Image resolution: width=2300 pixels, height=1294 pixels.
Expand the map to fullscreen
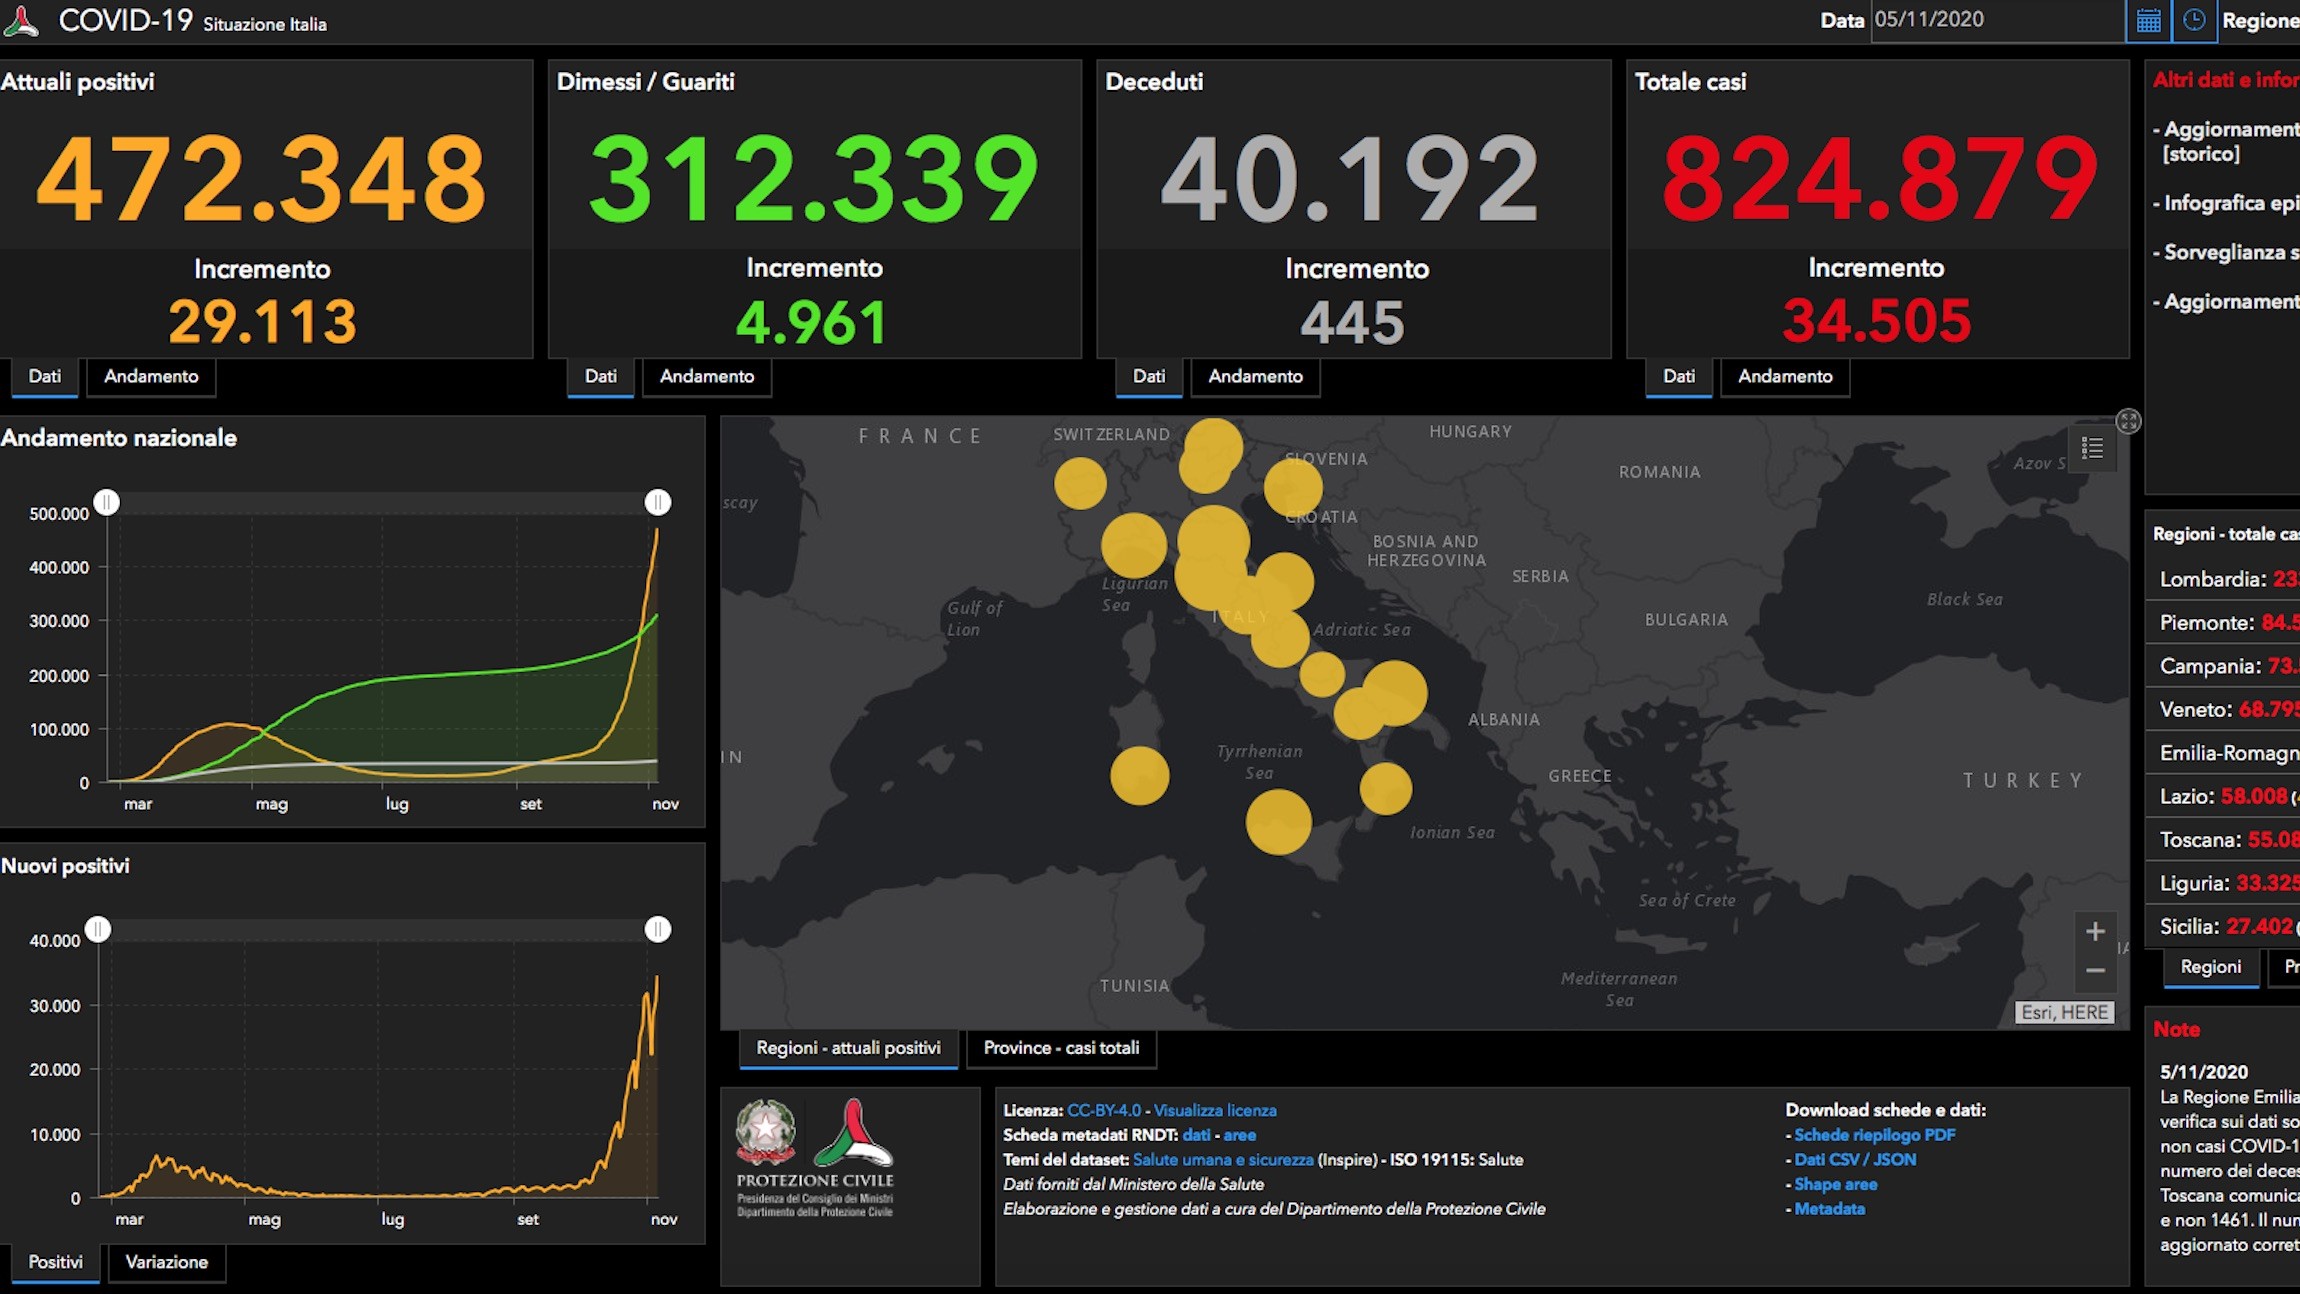(2128, 421)
